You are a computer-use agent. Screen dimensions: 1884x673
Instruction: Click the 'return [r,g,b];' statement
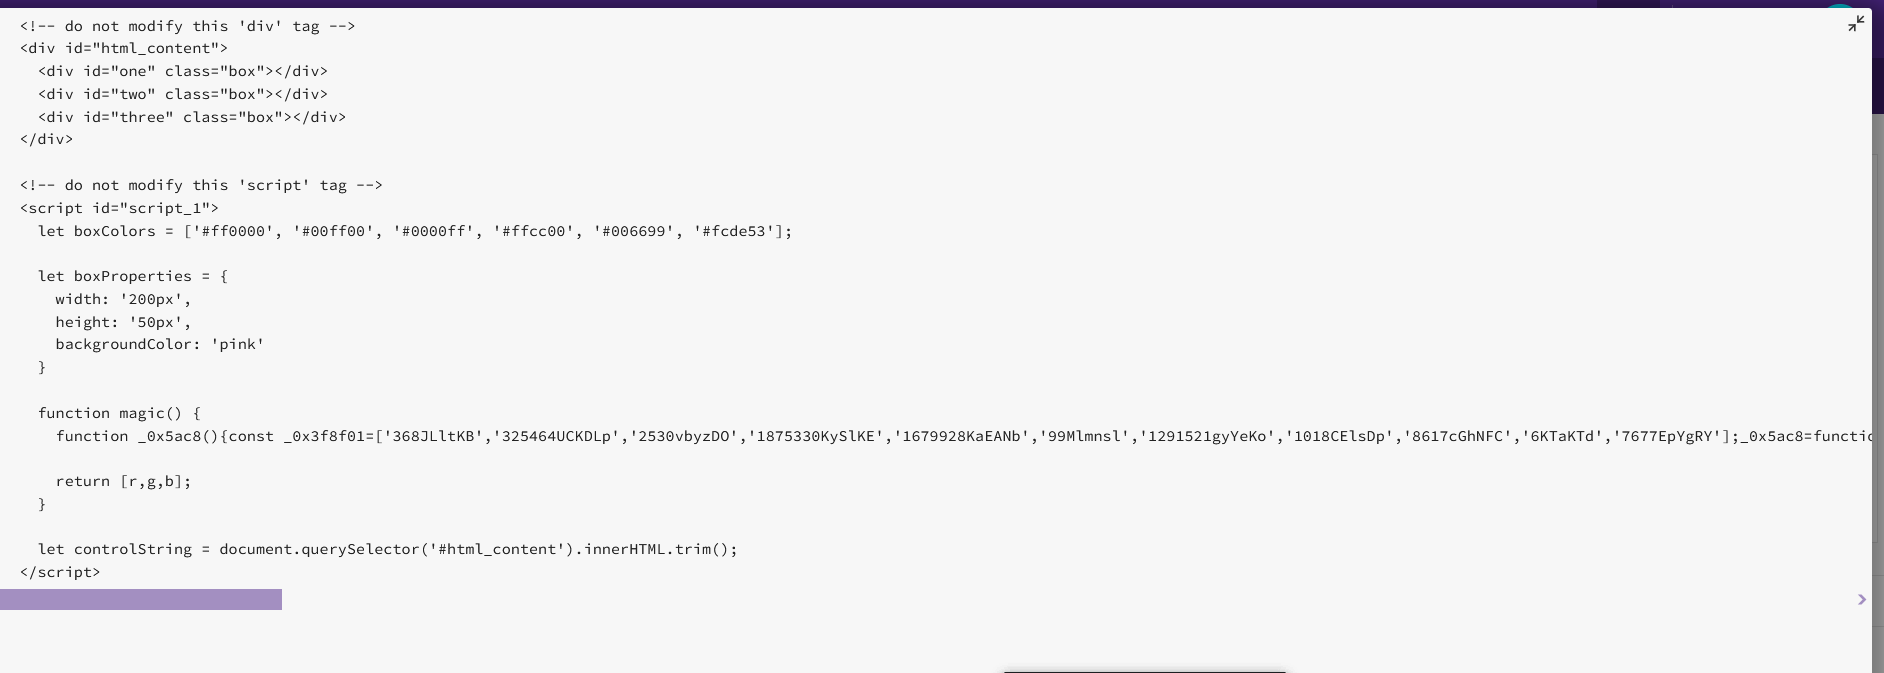123,481
